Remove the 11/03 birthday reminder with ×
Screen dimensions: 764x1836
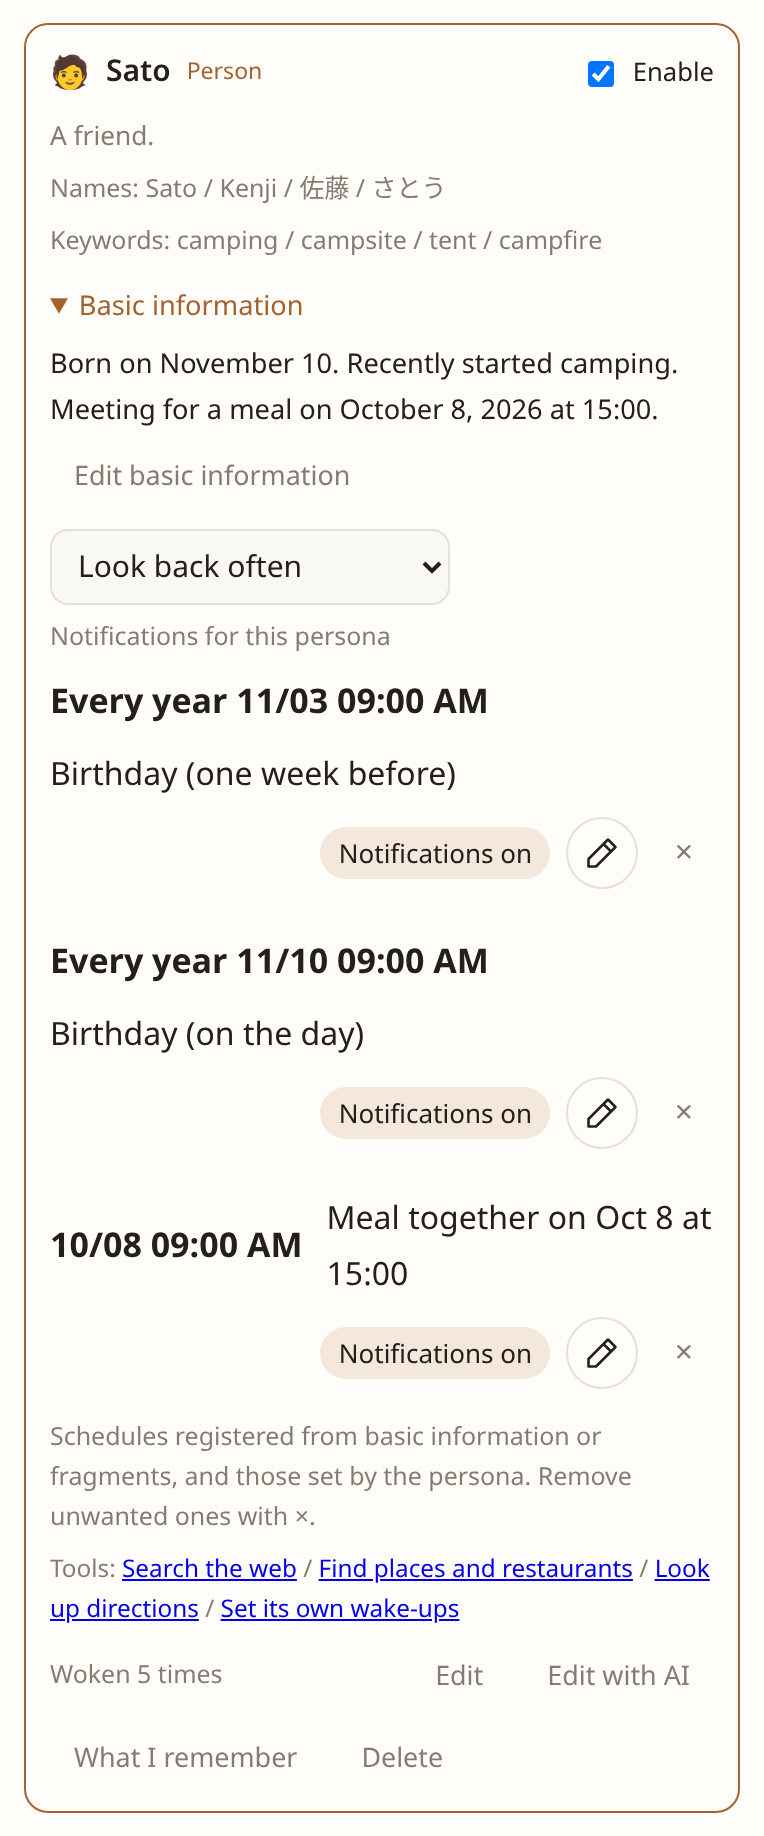click(x=684, y=852)
